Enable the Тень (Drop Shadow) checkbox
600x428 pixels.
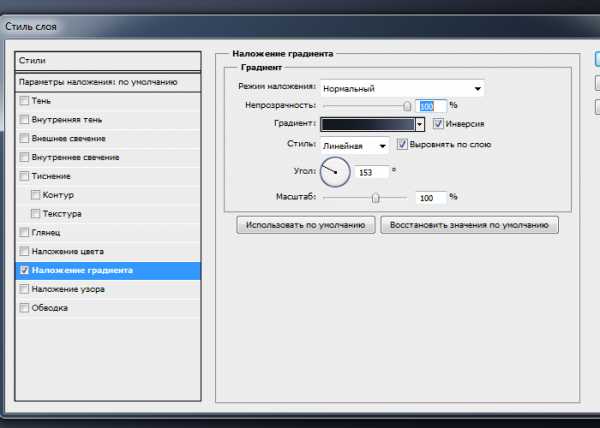tap(24, 101)
